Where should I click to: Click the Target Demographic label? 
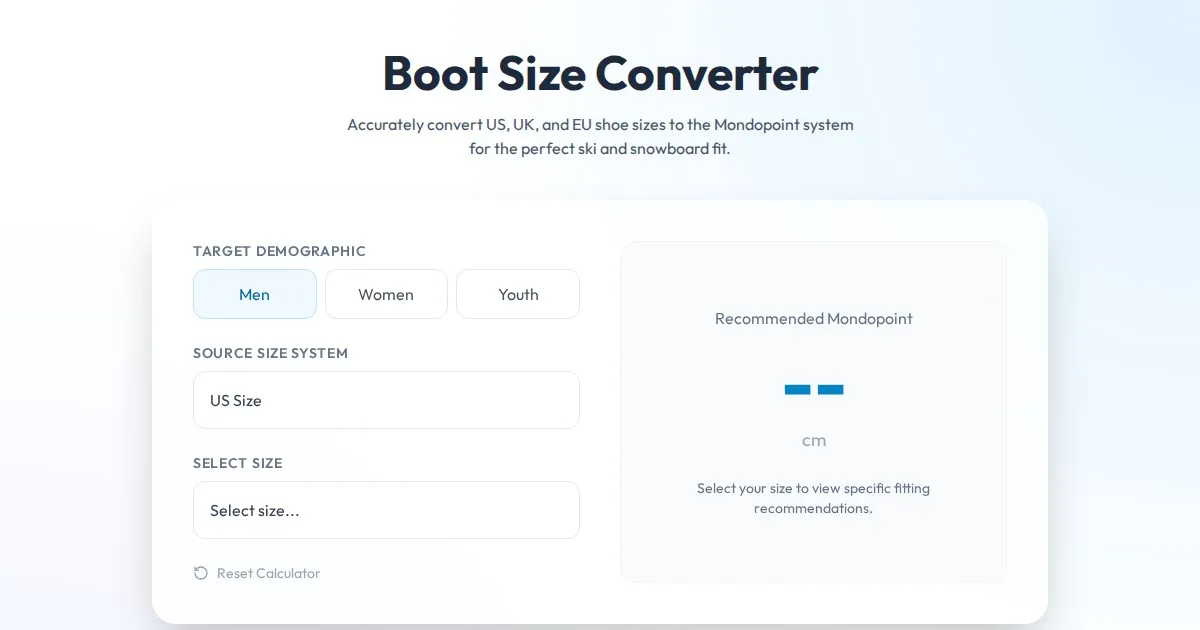click(279, 251)
